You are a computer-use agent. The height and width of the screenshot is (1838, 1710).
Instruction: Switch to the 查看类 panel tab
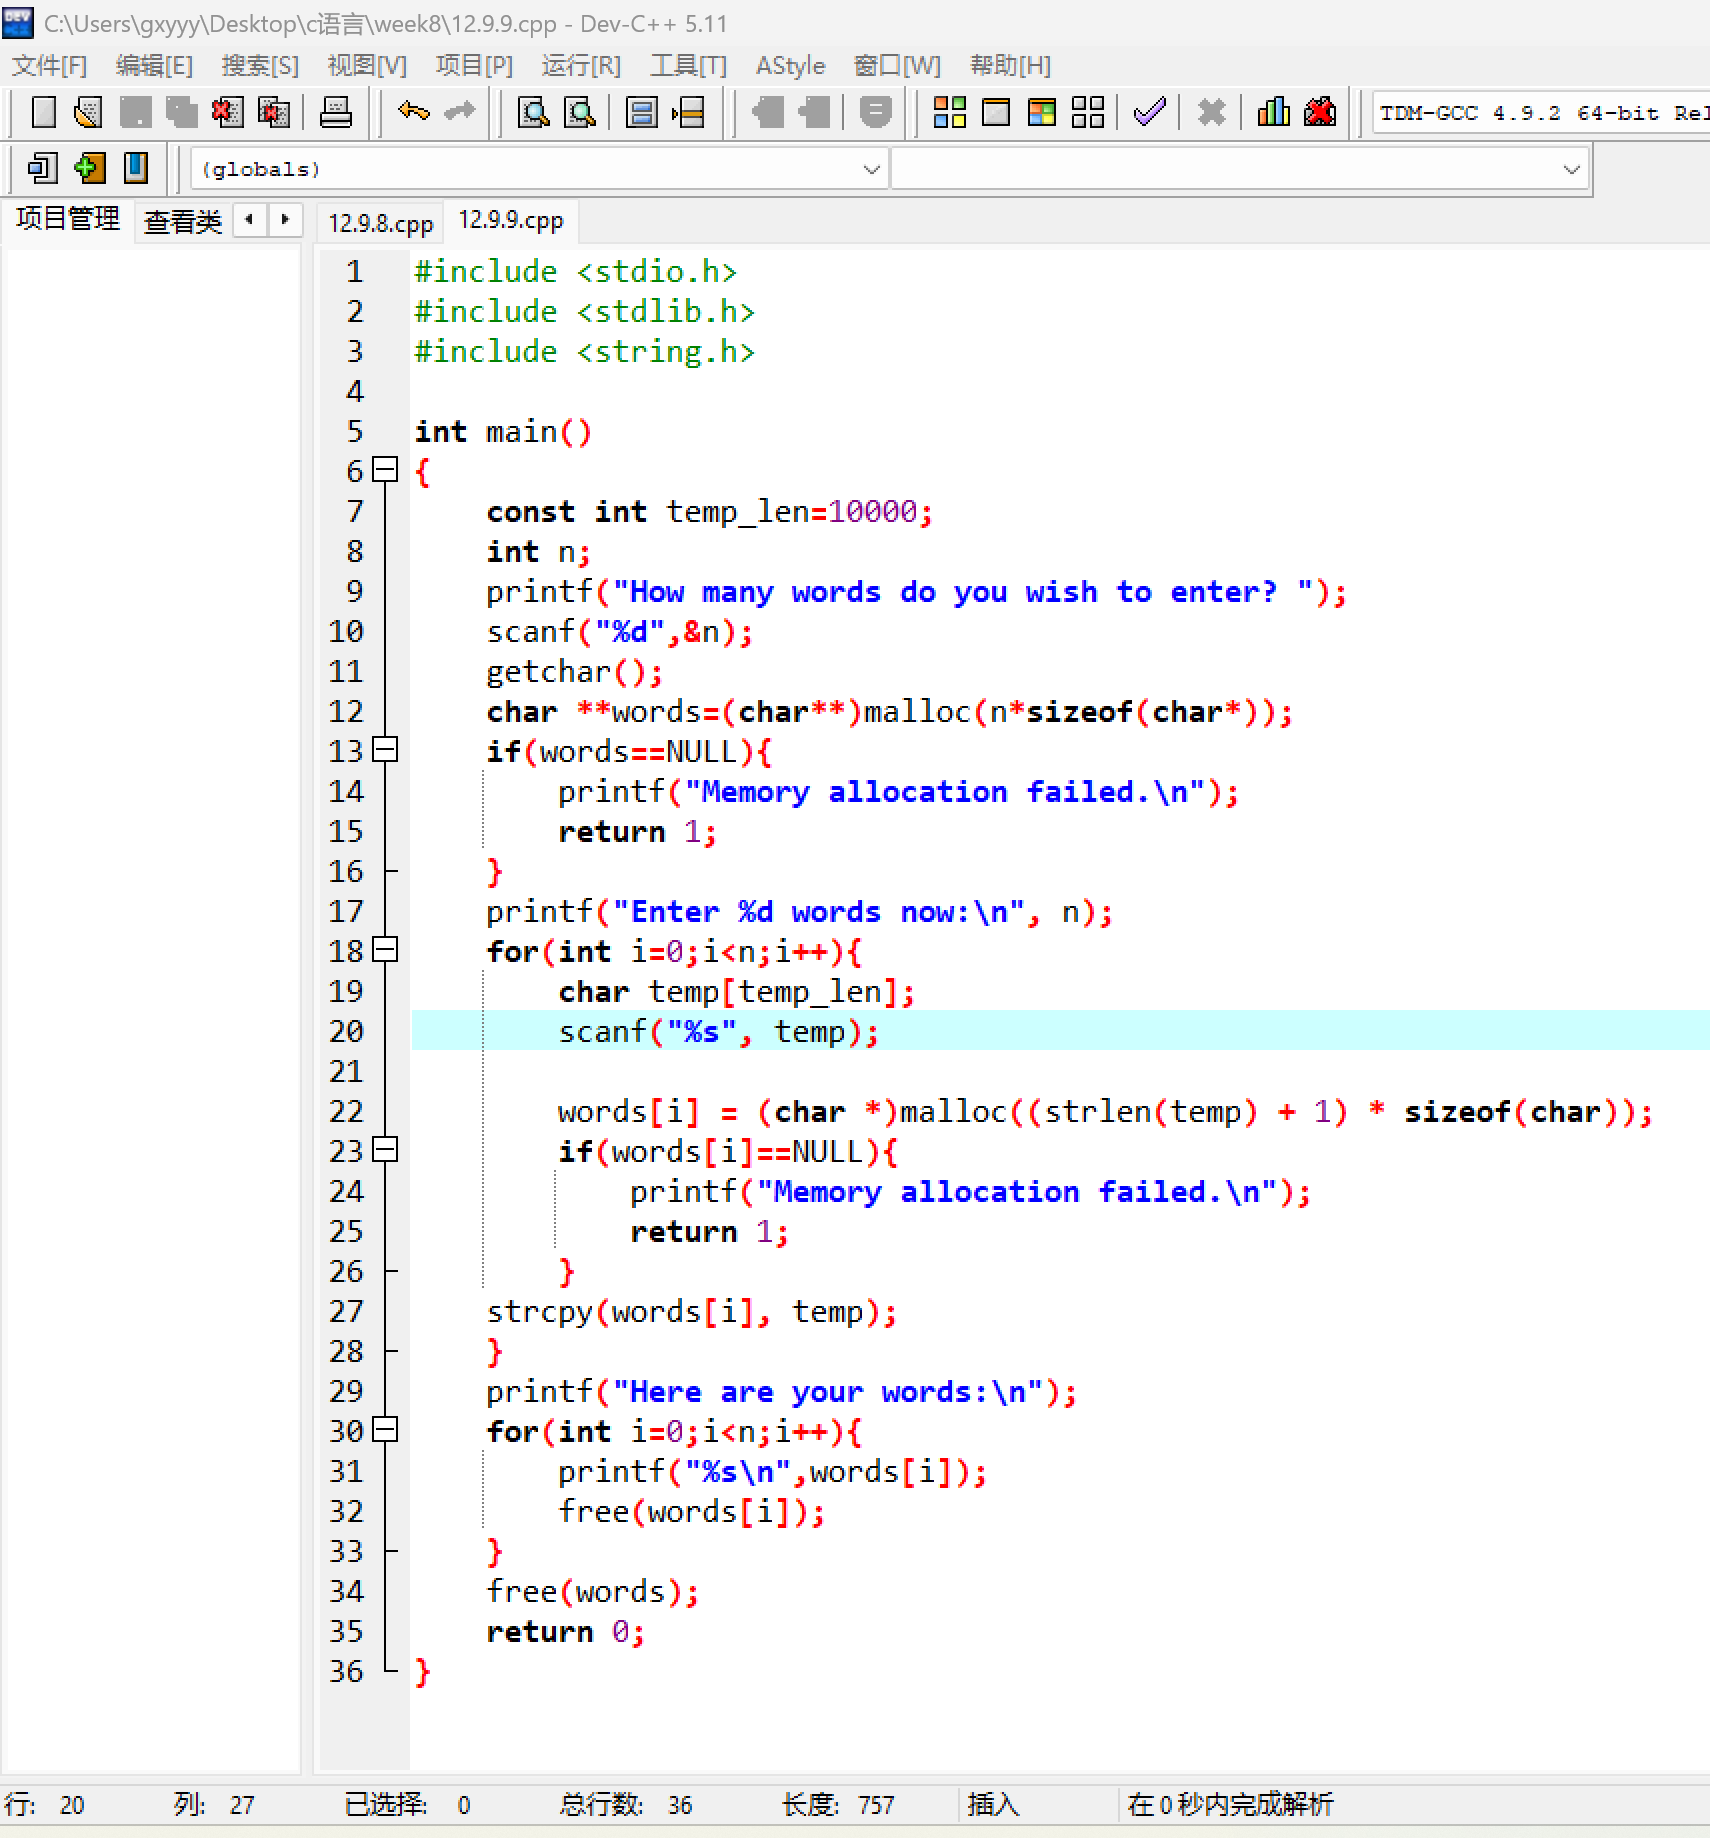point(183,221)
